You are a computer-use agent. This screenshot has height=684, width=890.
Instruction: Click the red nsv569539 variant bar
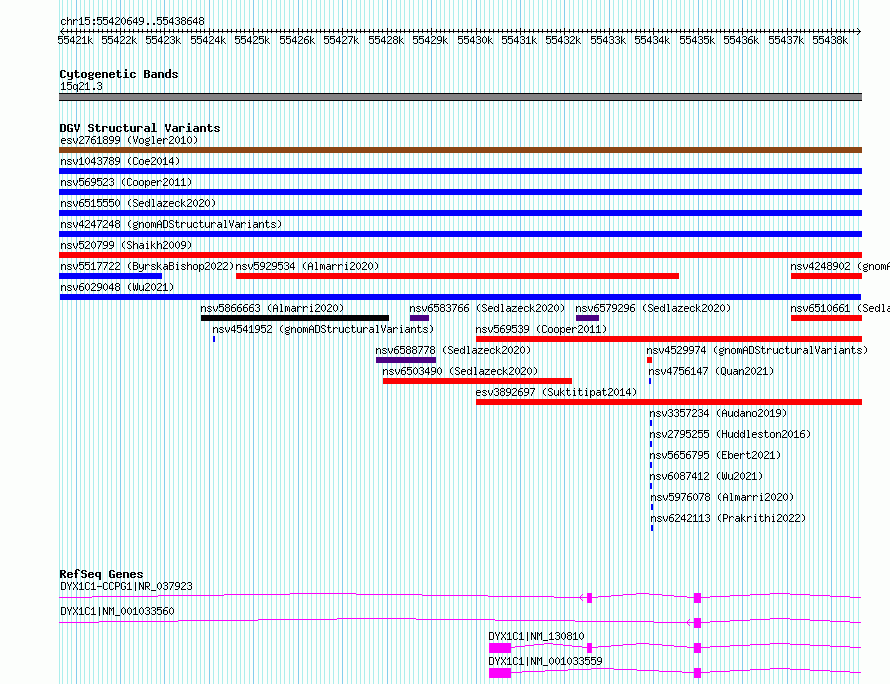[x=669, y=339]
